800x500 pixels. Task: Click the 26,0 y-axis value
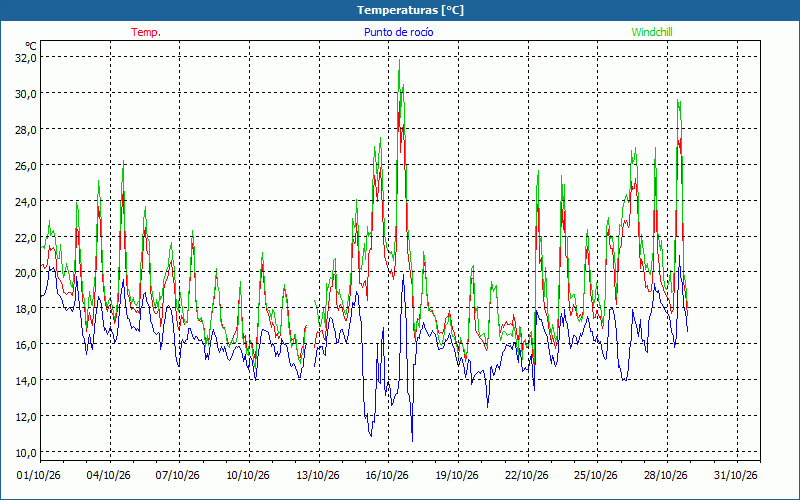click(x=26, y=165)
